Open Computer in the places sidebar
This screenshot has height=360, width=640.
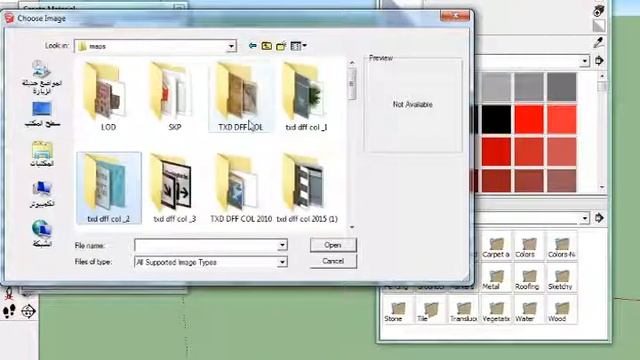click(x=42, y=194)
